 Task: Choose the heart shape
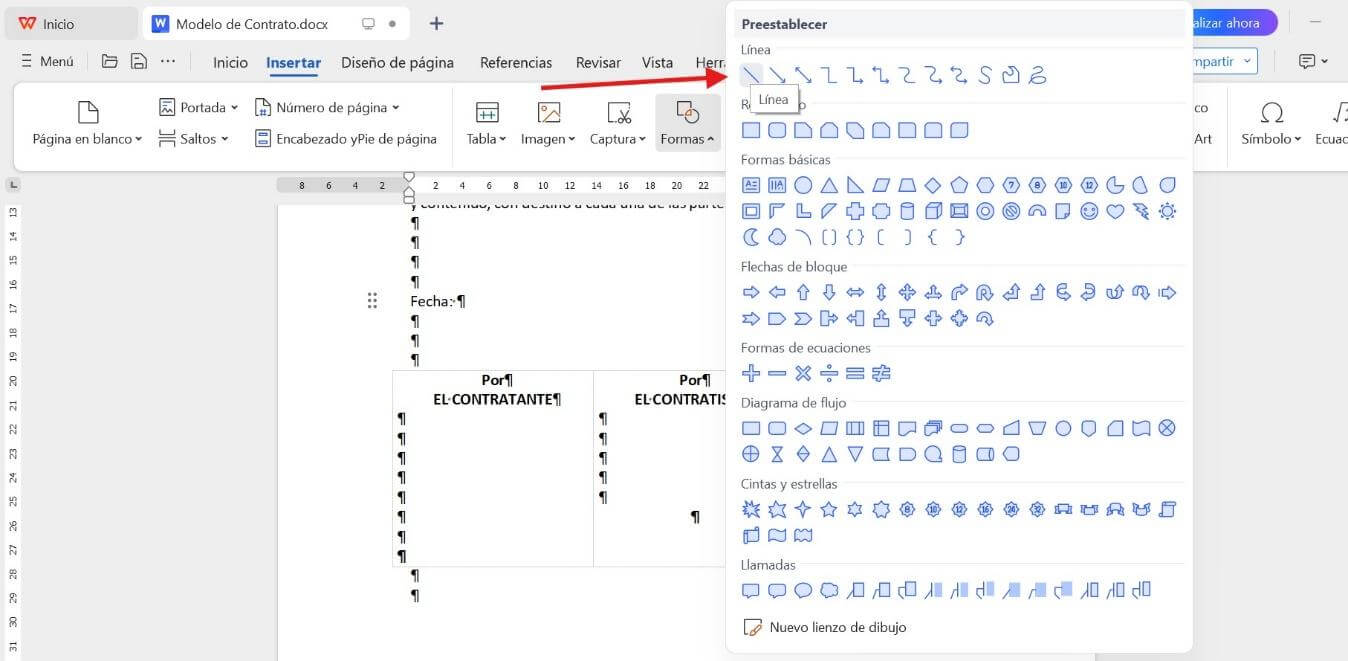coord(1115,211)
